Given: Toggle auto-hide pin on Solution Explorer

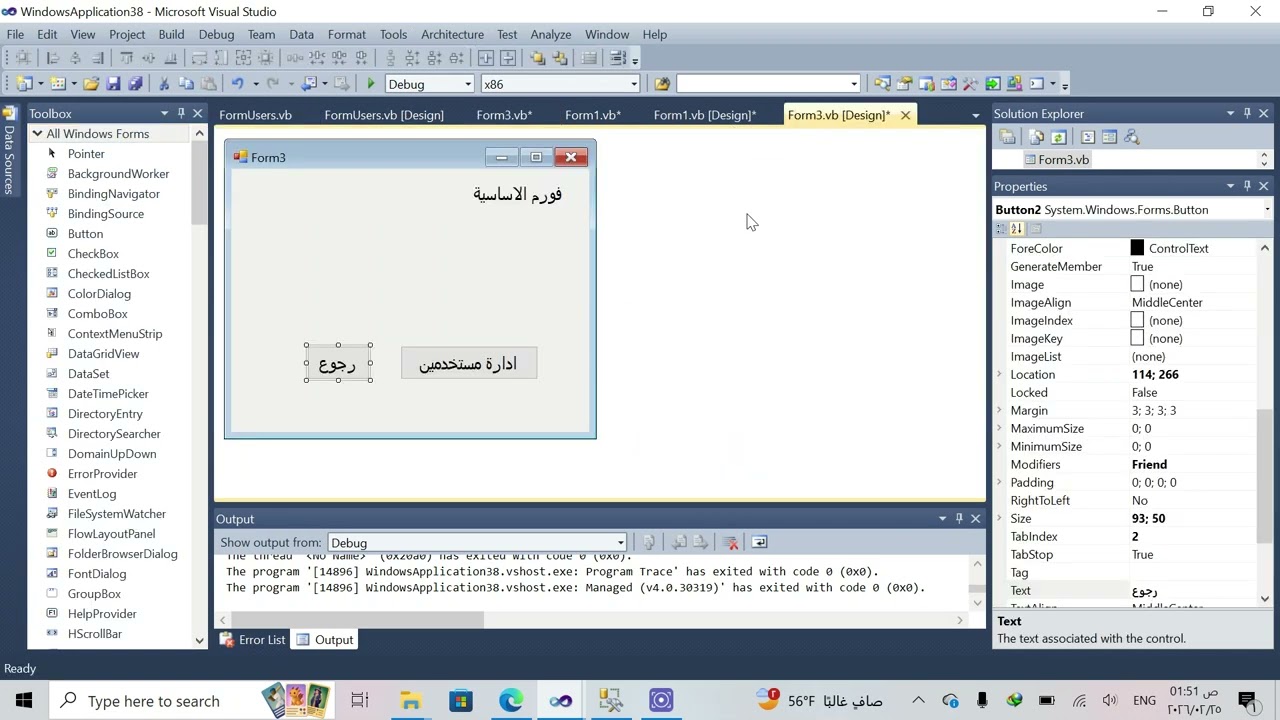Looking at the screenshot, I should 1247,113.
